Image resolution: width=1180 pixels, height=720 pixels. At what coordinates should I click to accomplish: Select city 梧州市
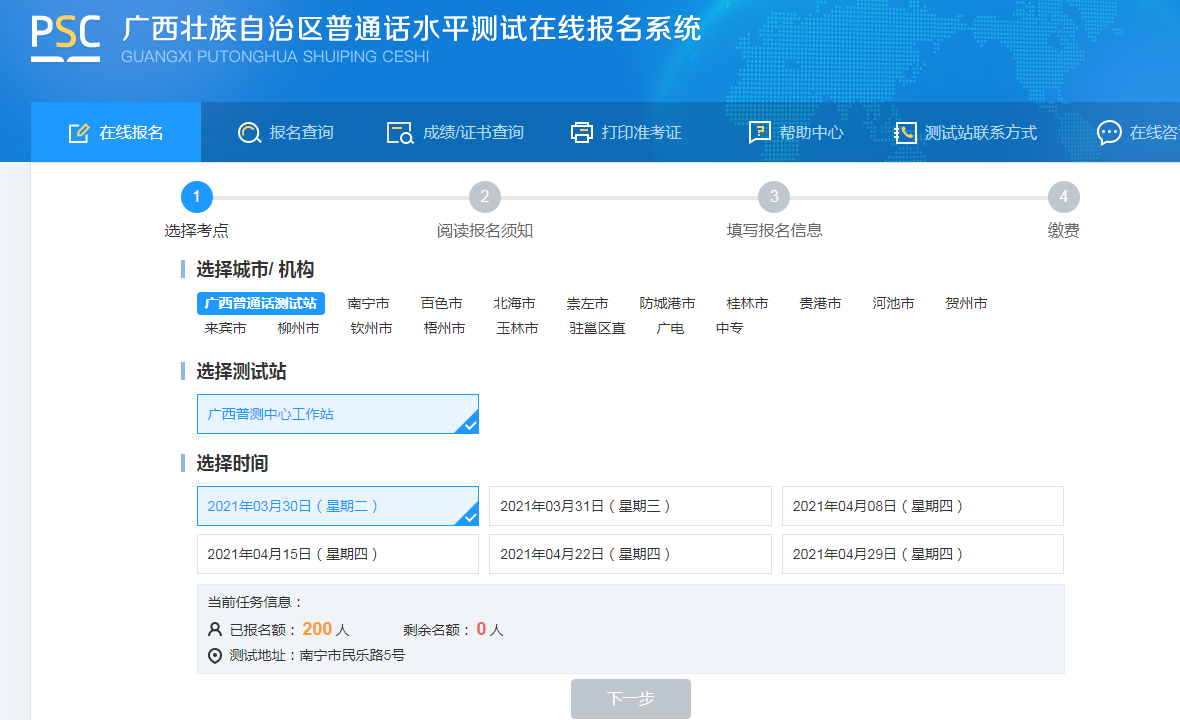(x=444, y=328)
